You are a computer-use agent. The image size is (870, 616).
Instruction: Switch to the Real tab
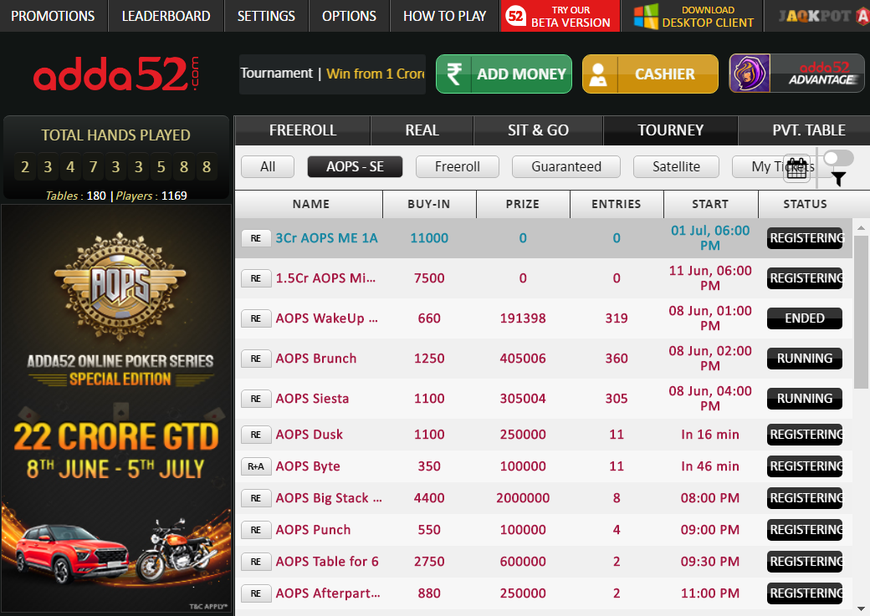[x=422, y=130]
